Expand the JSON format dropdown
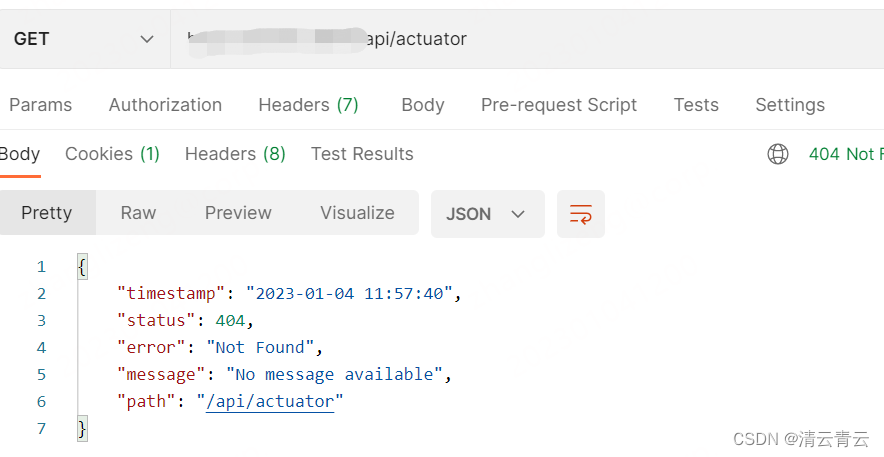Screen dimensions: 884x457 coord(487,214)
